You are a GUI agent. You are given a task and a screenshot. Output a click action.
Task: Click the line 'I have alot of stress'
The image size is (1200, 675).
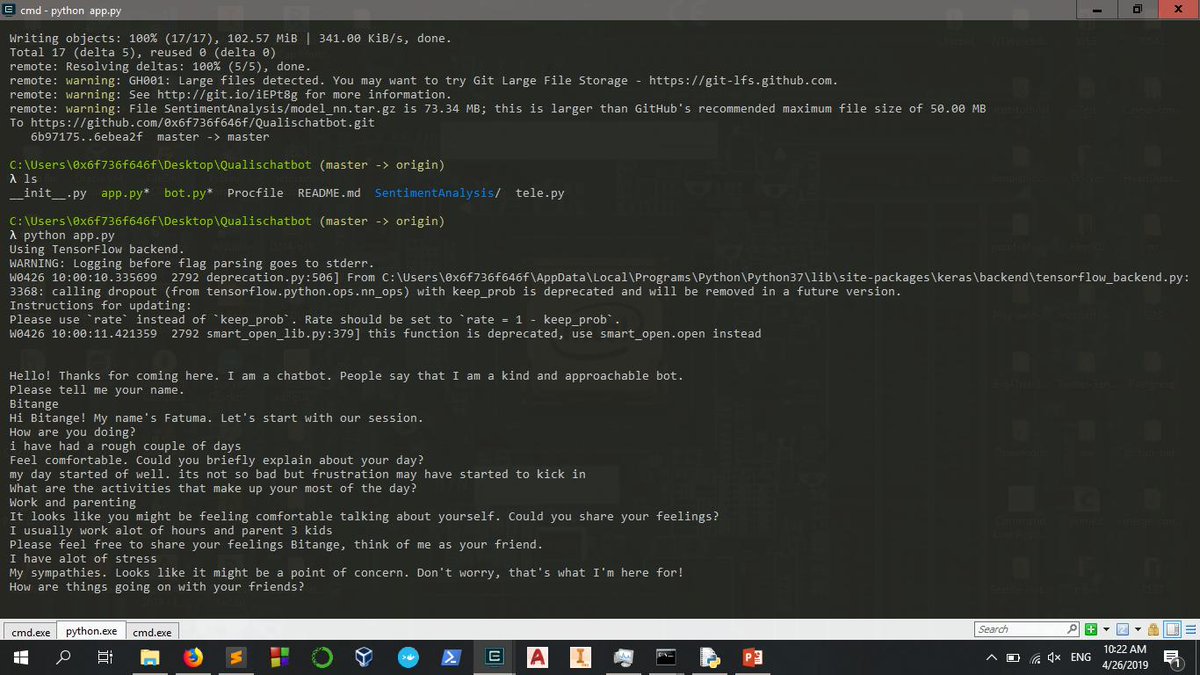pos(83,558)
